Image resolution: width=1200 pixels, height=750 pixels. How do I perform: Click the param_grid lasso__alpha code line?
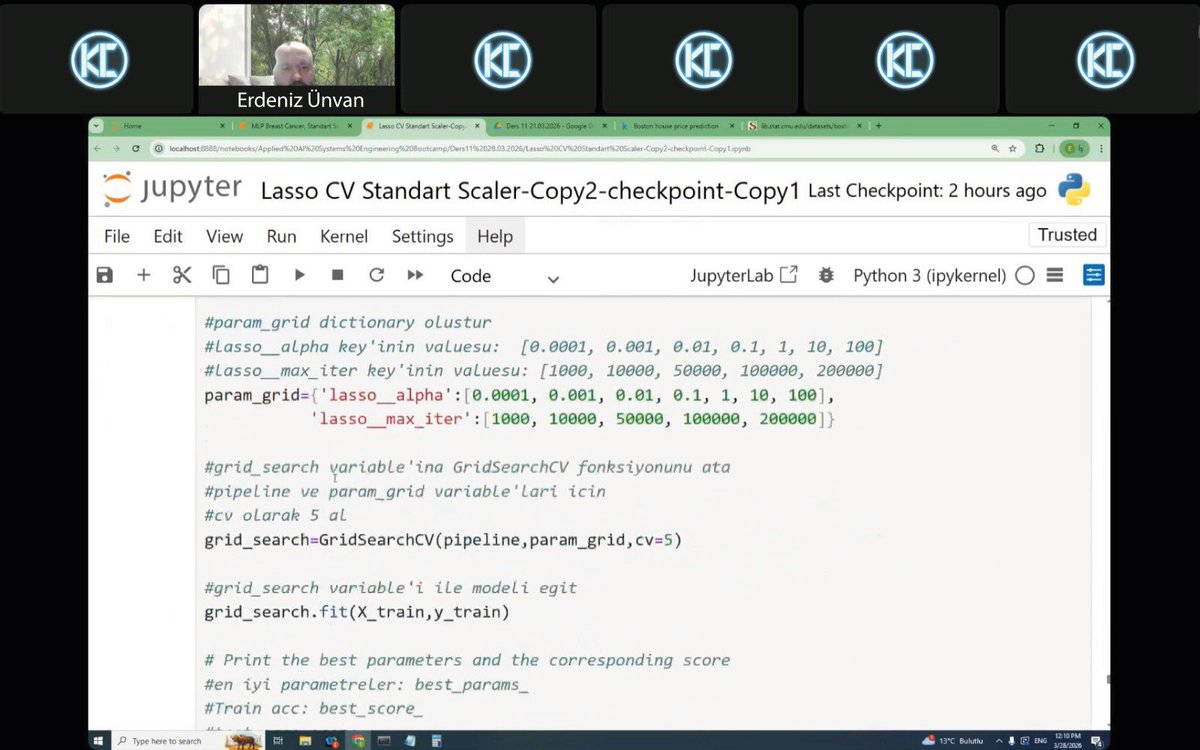click(x=519, y=395)
